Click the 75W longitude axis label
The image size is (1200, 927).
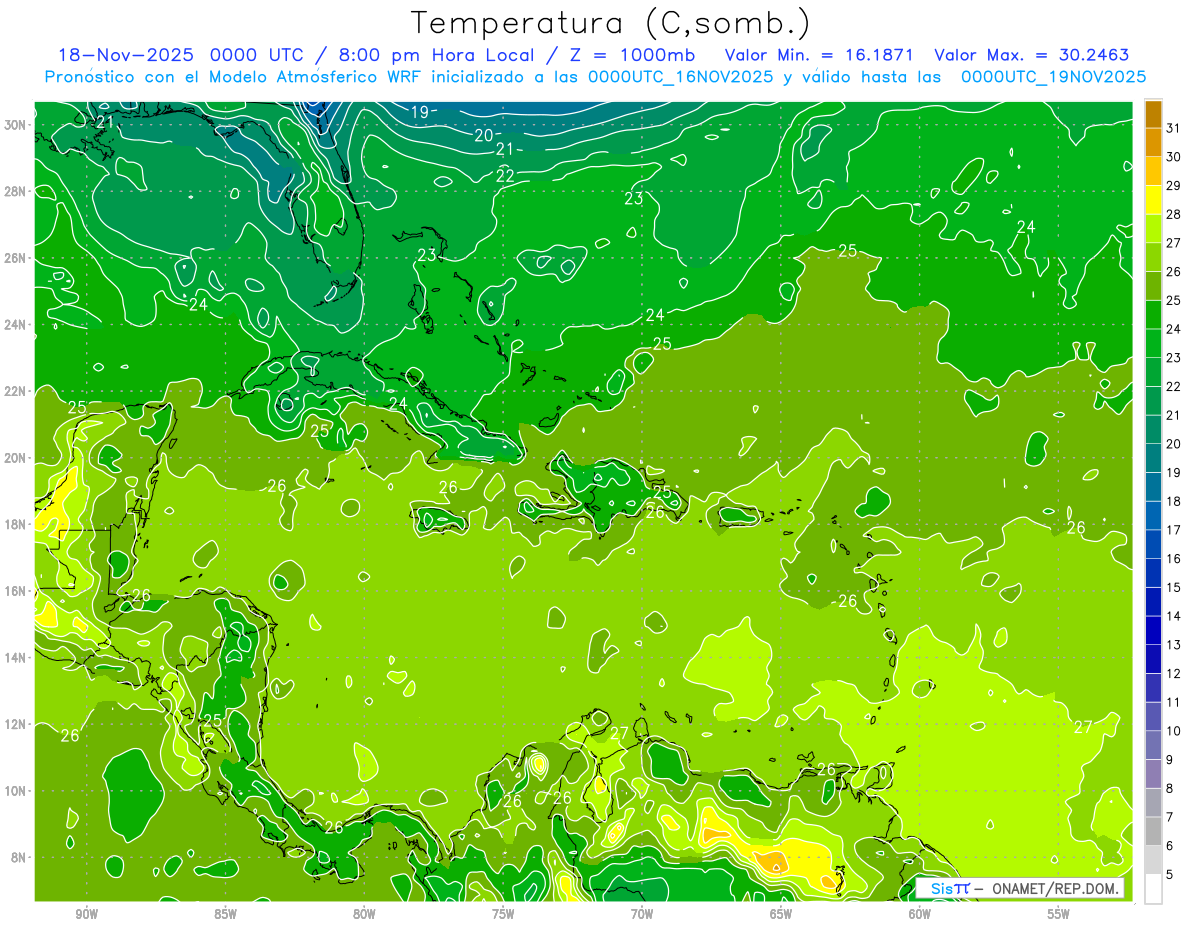click(x=503, y=914)
